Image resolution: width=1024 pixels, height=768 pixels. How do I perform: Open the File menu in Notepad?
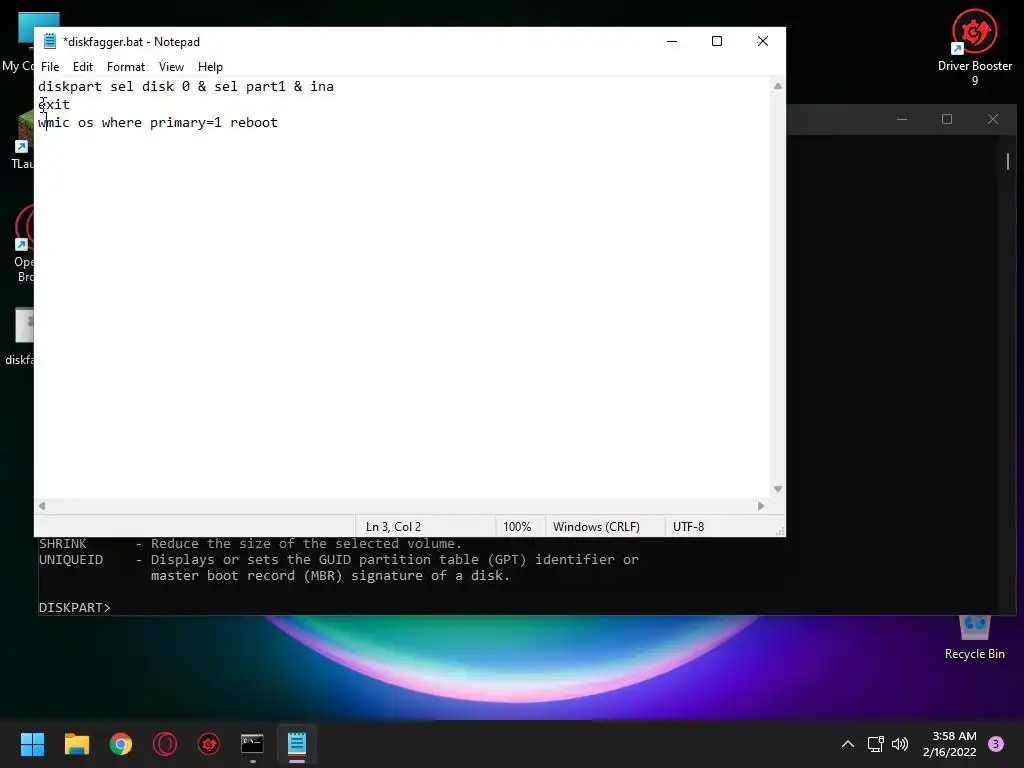coord(50,67)
